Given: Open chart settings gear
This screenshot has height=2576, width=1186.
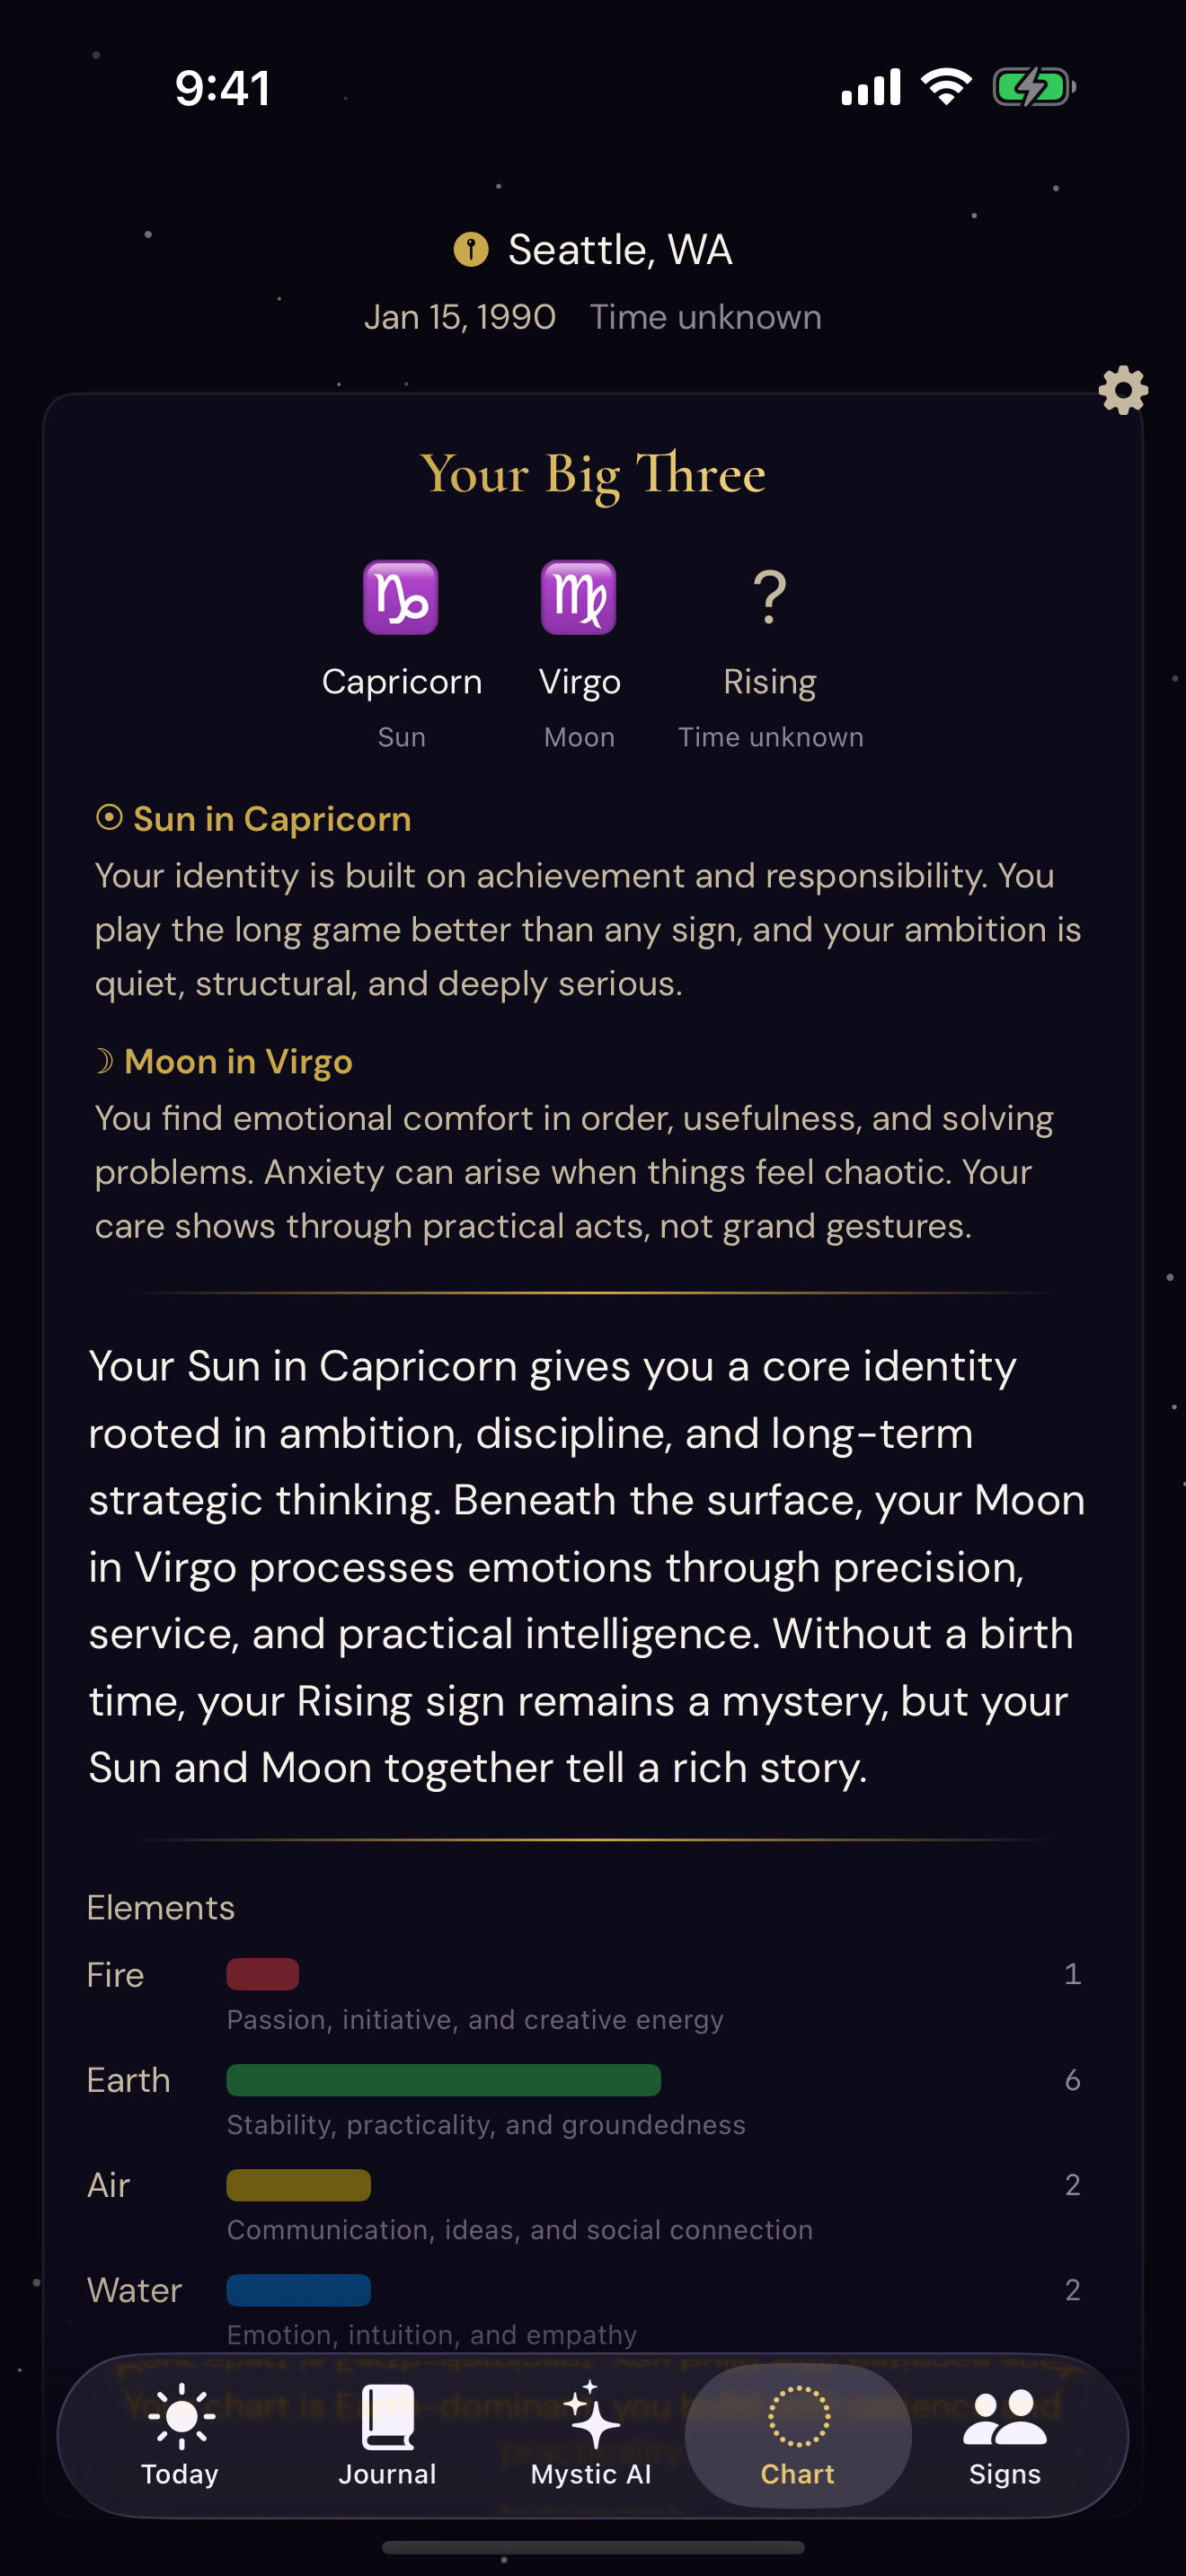Looking at the screenshot, I should pyautogui.click(x=1122, y=391).
